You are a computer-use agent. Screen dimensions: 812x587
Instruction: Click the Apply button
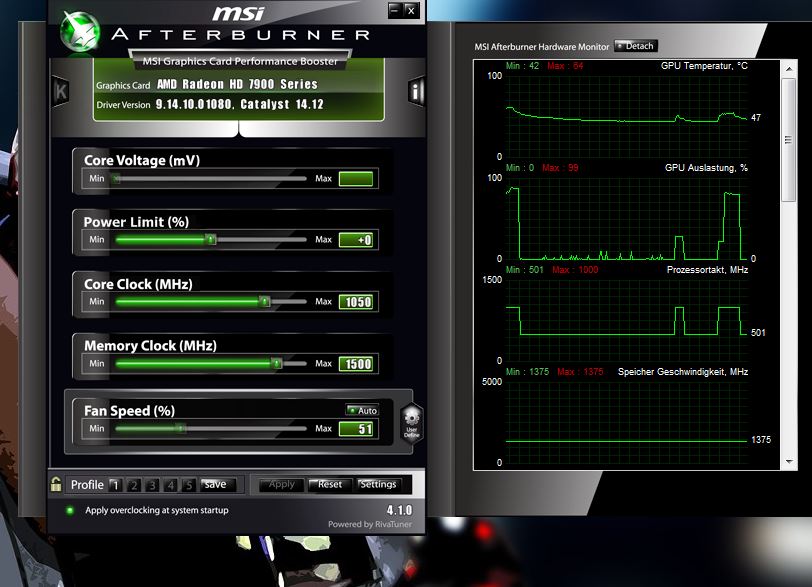pos(281,485)
